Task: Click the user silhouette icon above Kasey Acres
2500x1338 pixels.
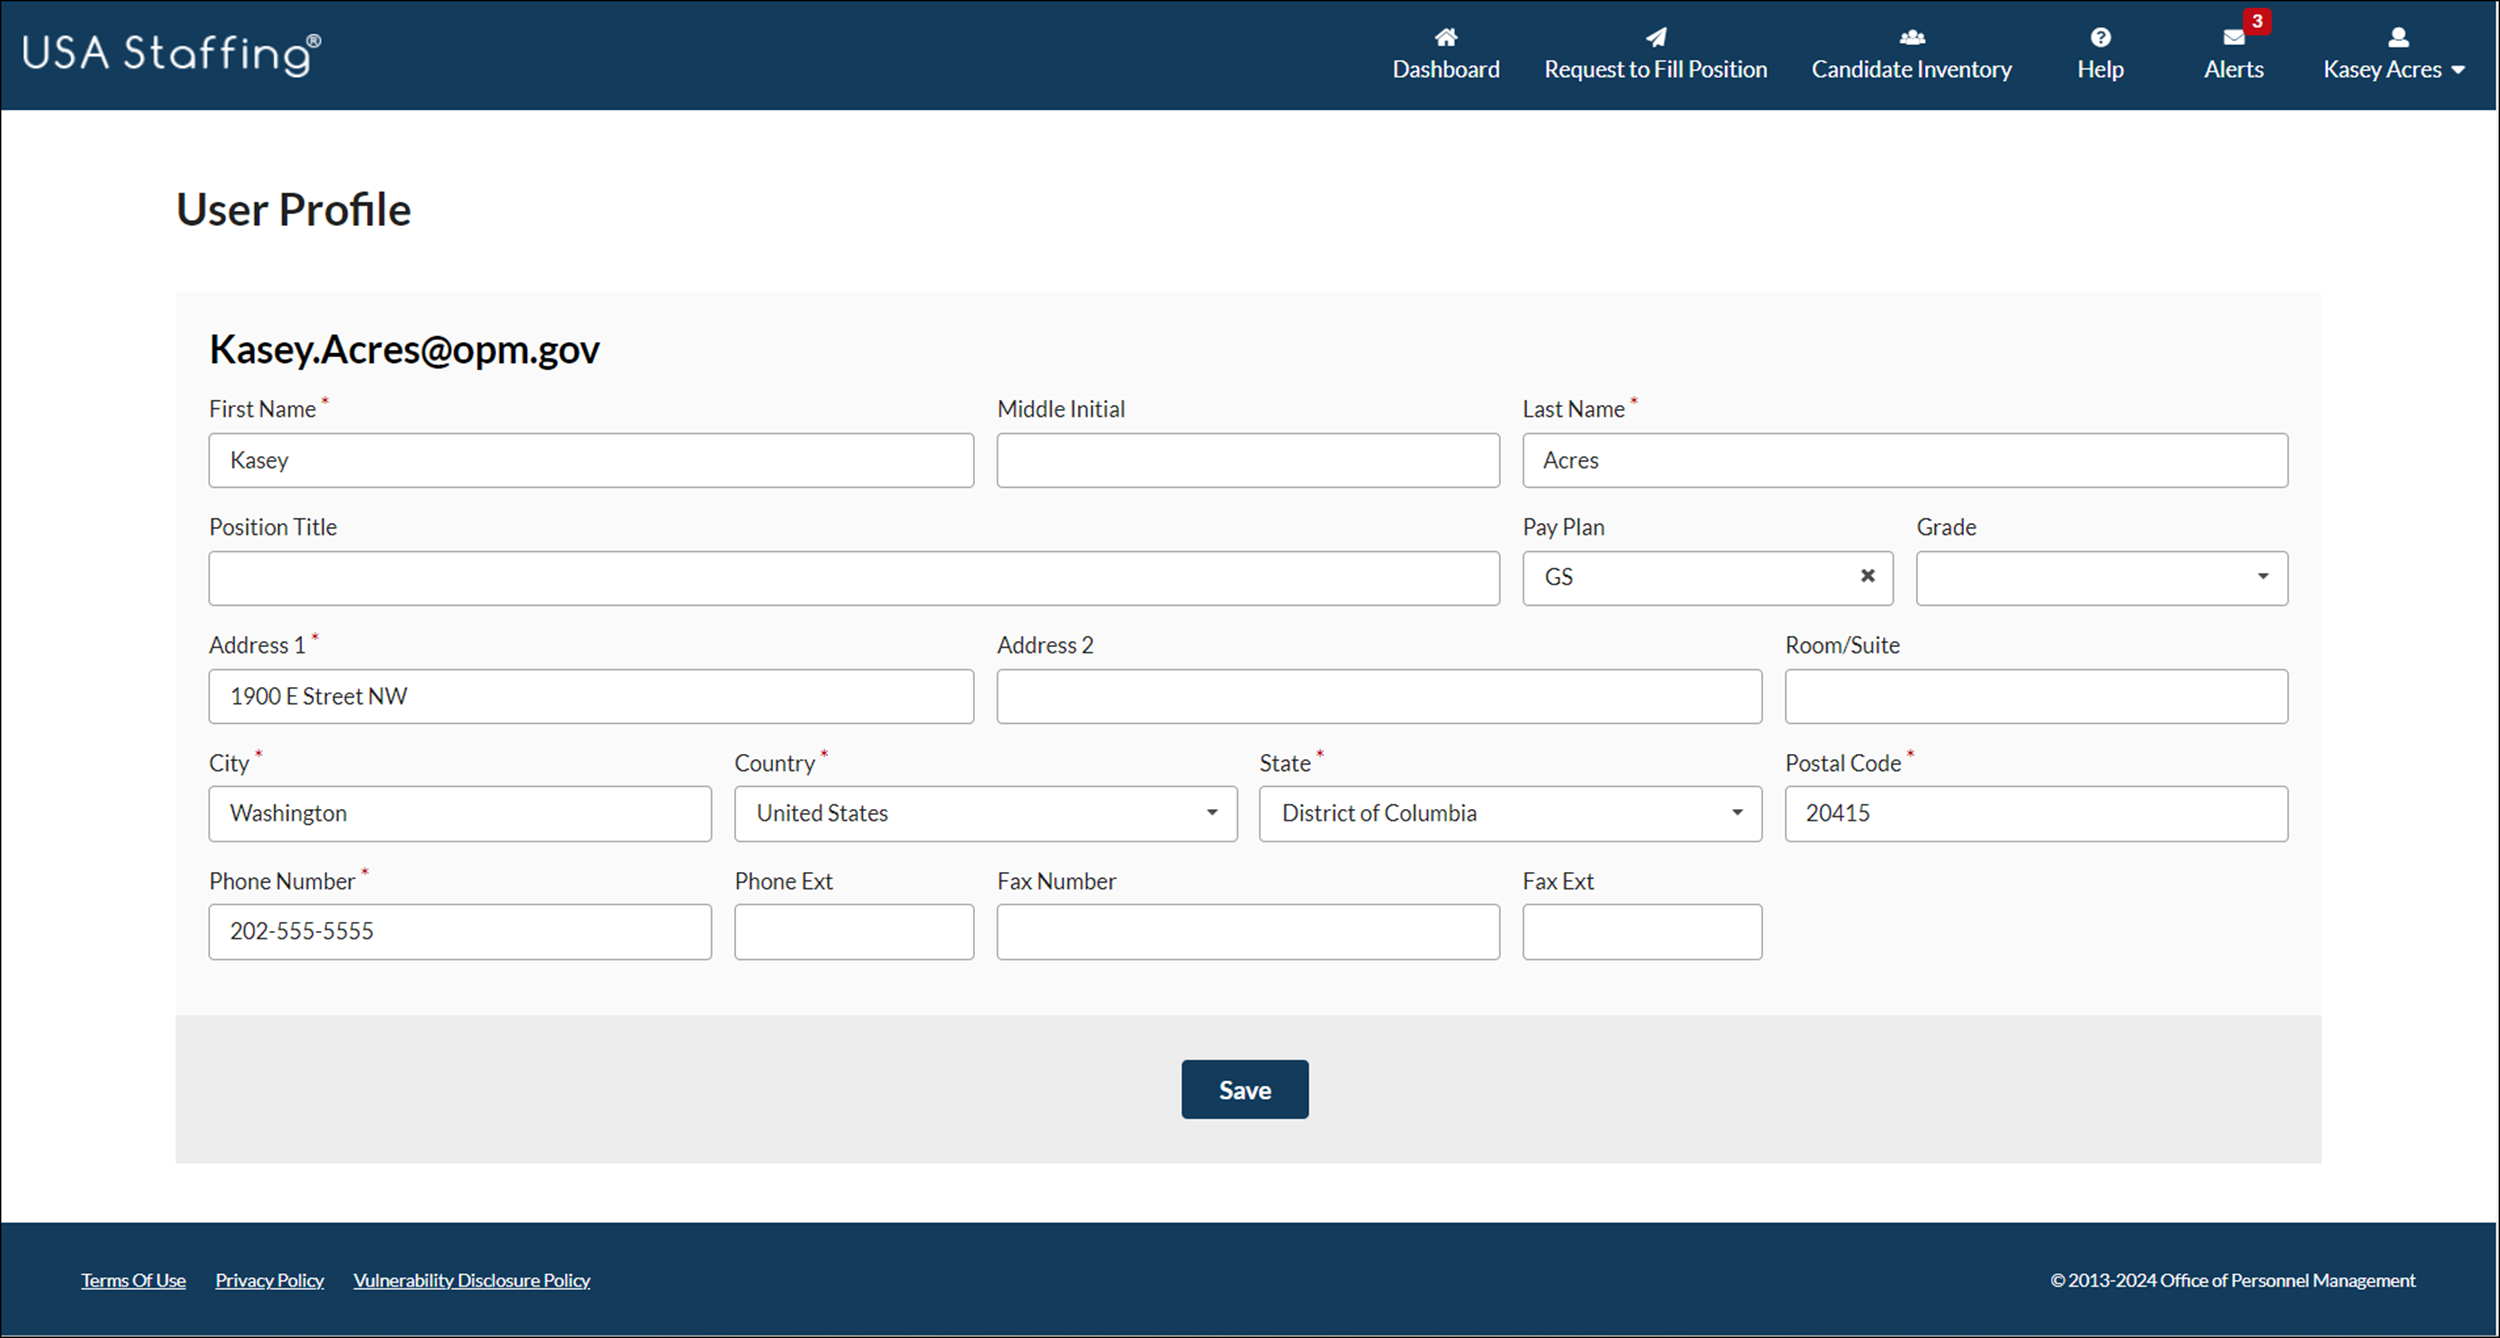Action: coord(2397,37)
